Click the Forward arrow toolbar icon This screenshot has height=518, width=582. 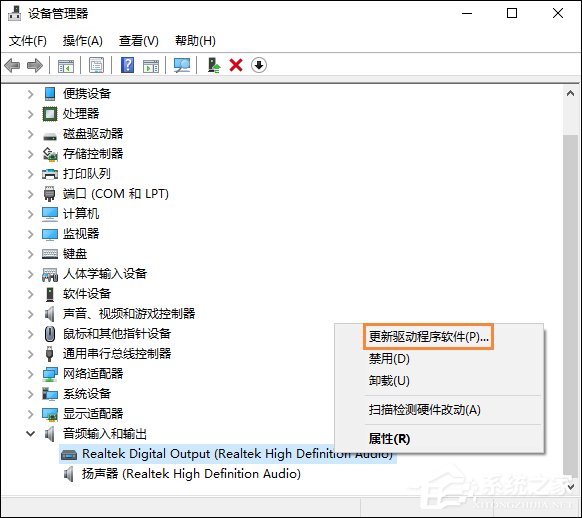pos(35,66)
